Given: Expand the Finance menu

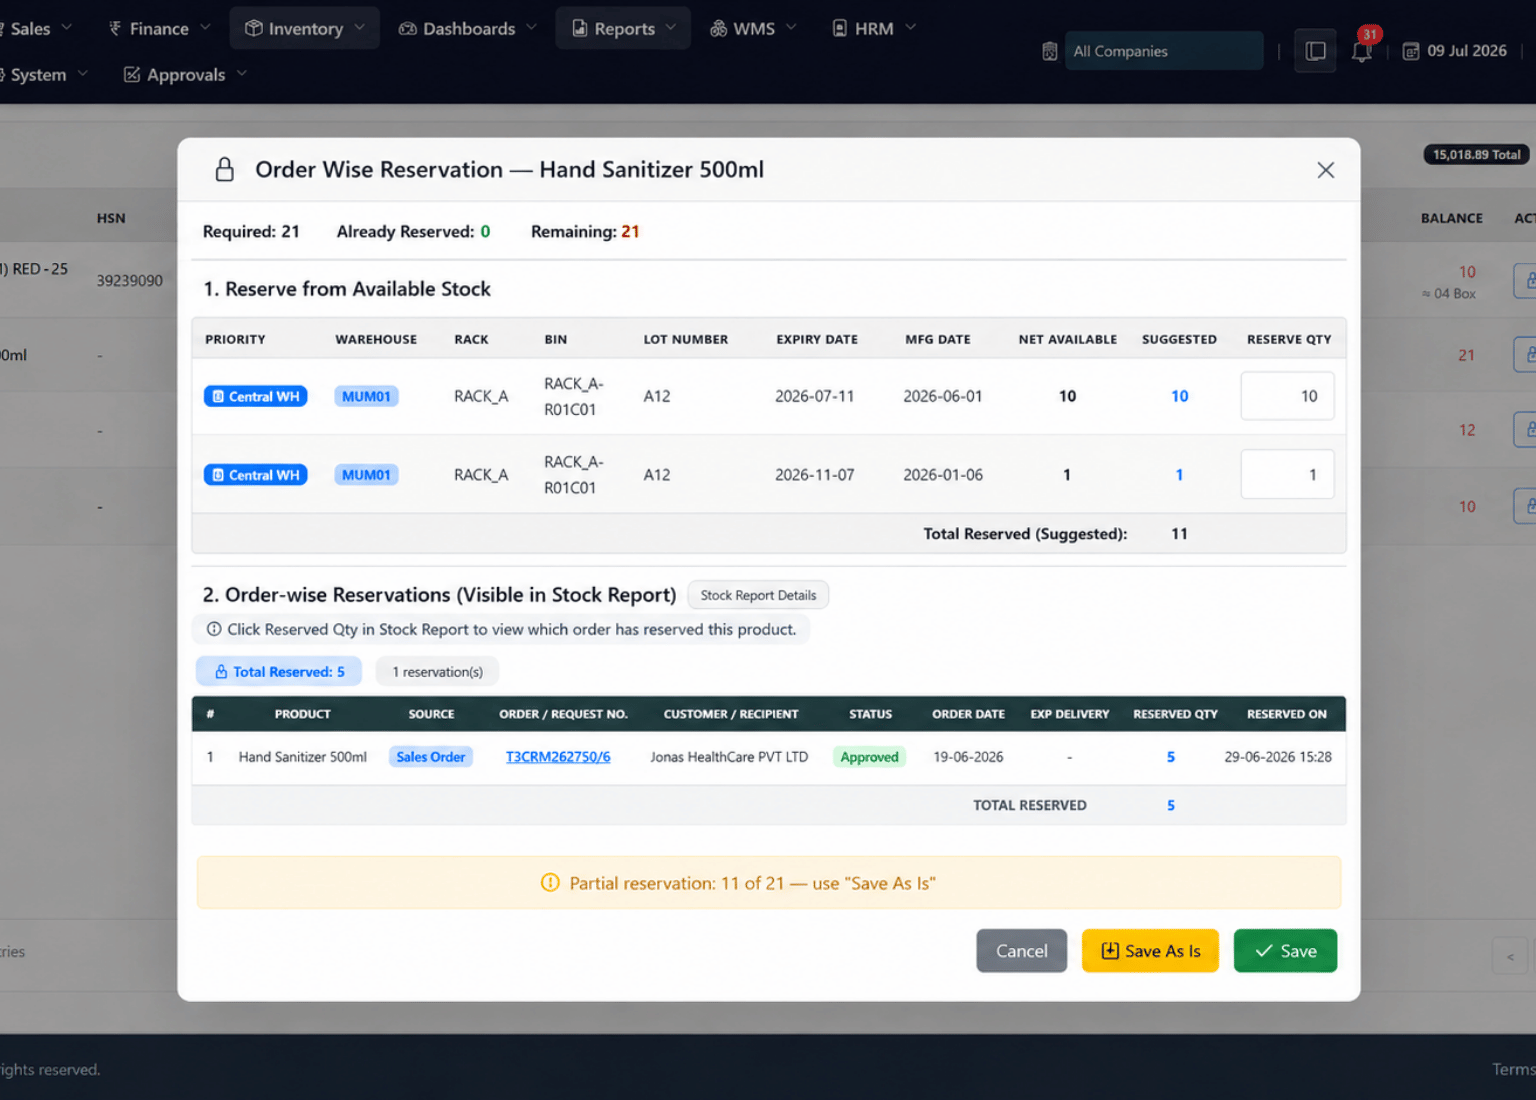Looking at the screenshot, I should [x=158, y=28].
